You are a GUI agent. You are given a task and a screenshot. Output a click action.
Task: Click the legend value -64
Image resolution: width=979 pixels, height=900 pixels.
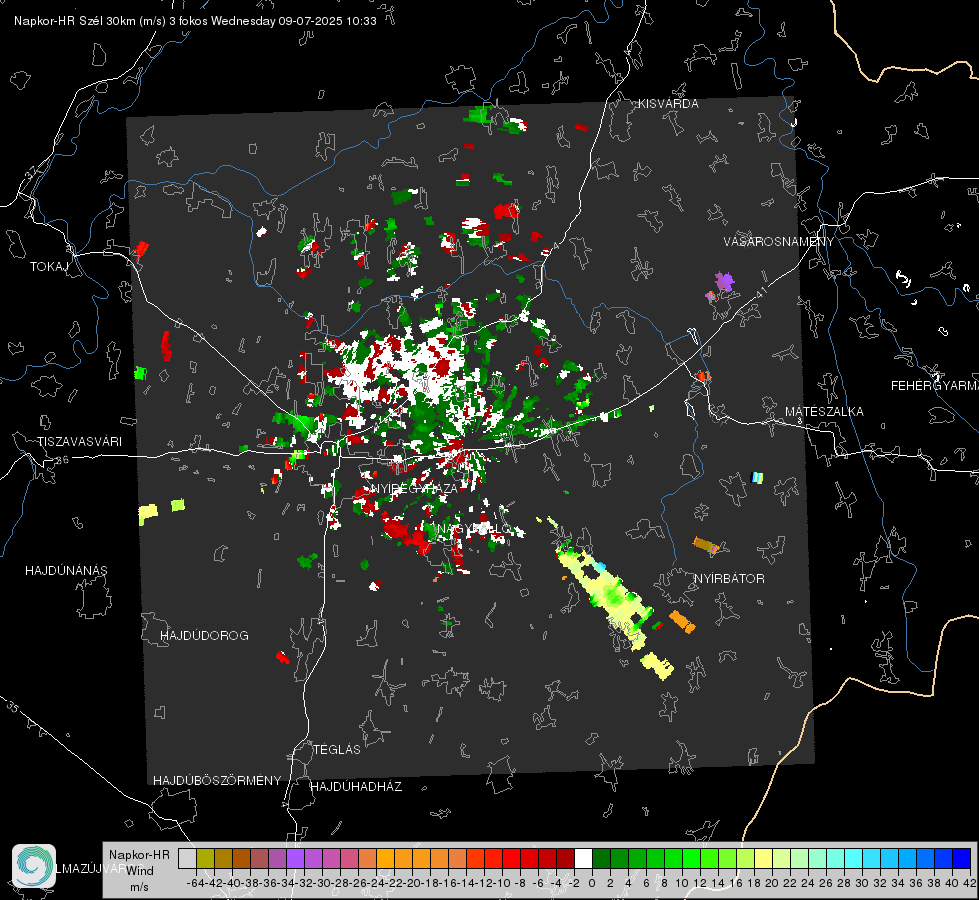195,883
